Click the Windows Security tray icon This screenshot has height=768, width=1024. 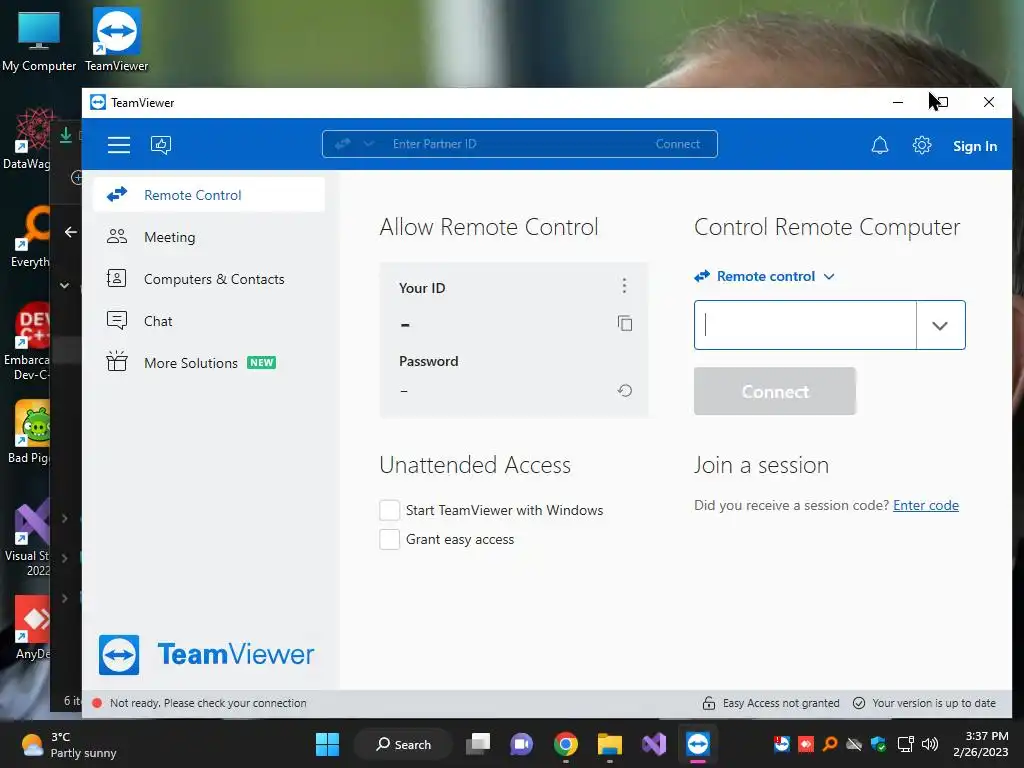click(x=878, y=744)
